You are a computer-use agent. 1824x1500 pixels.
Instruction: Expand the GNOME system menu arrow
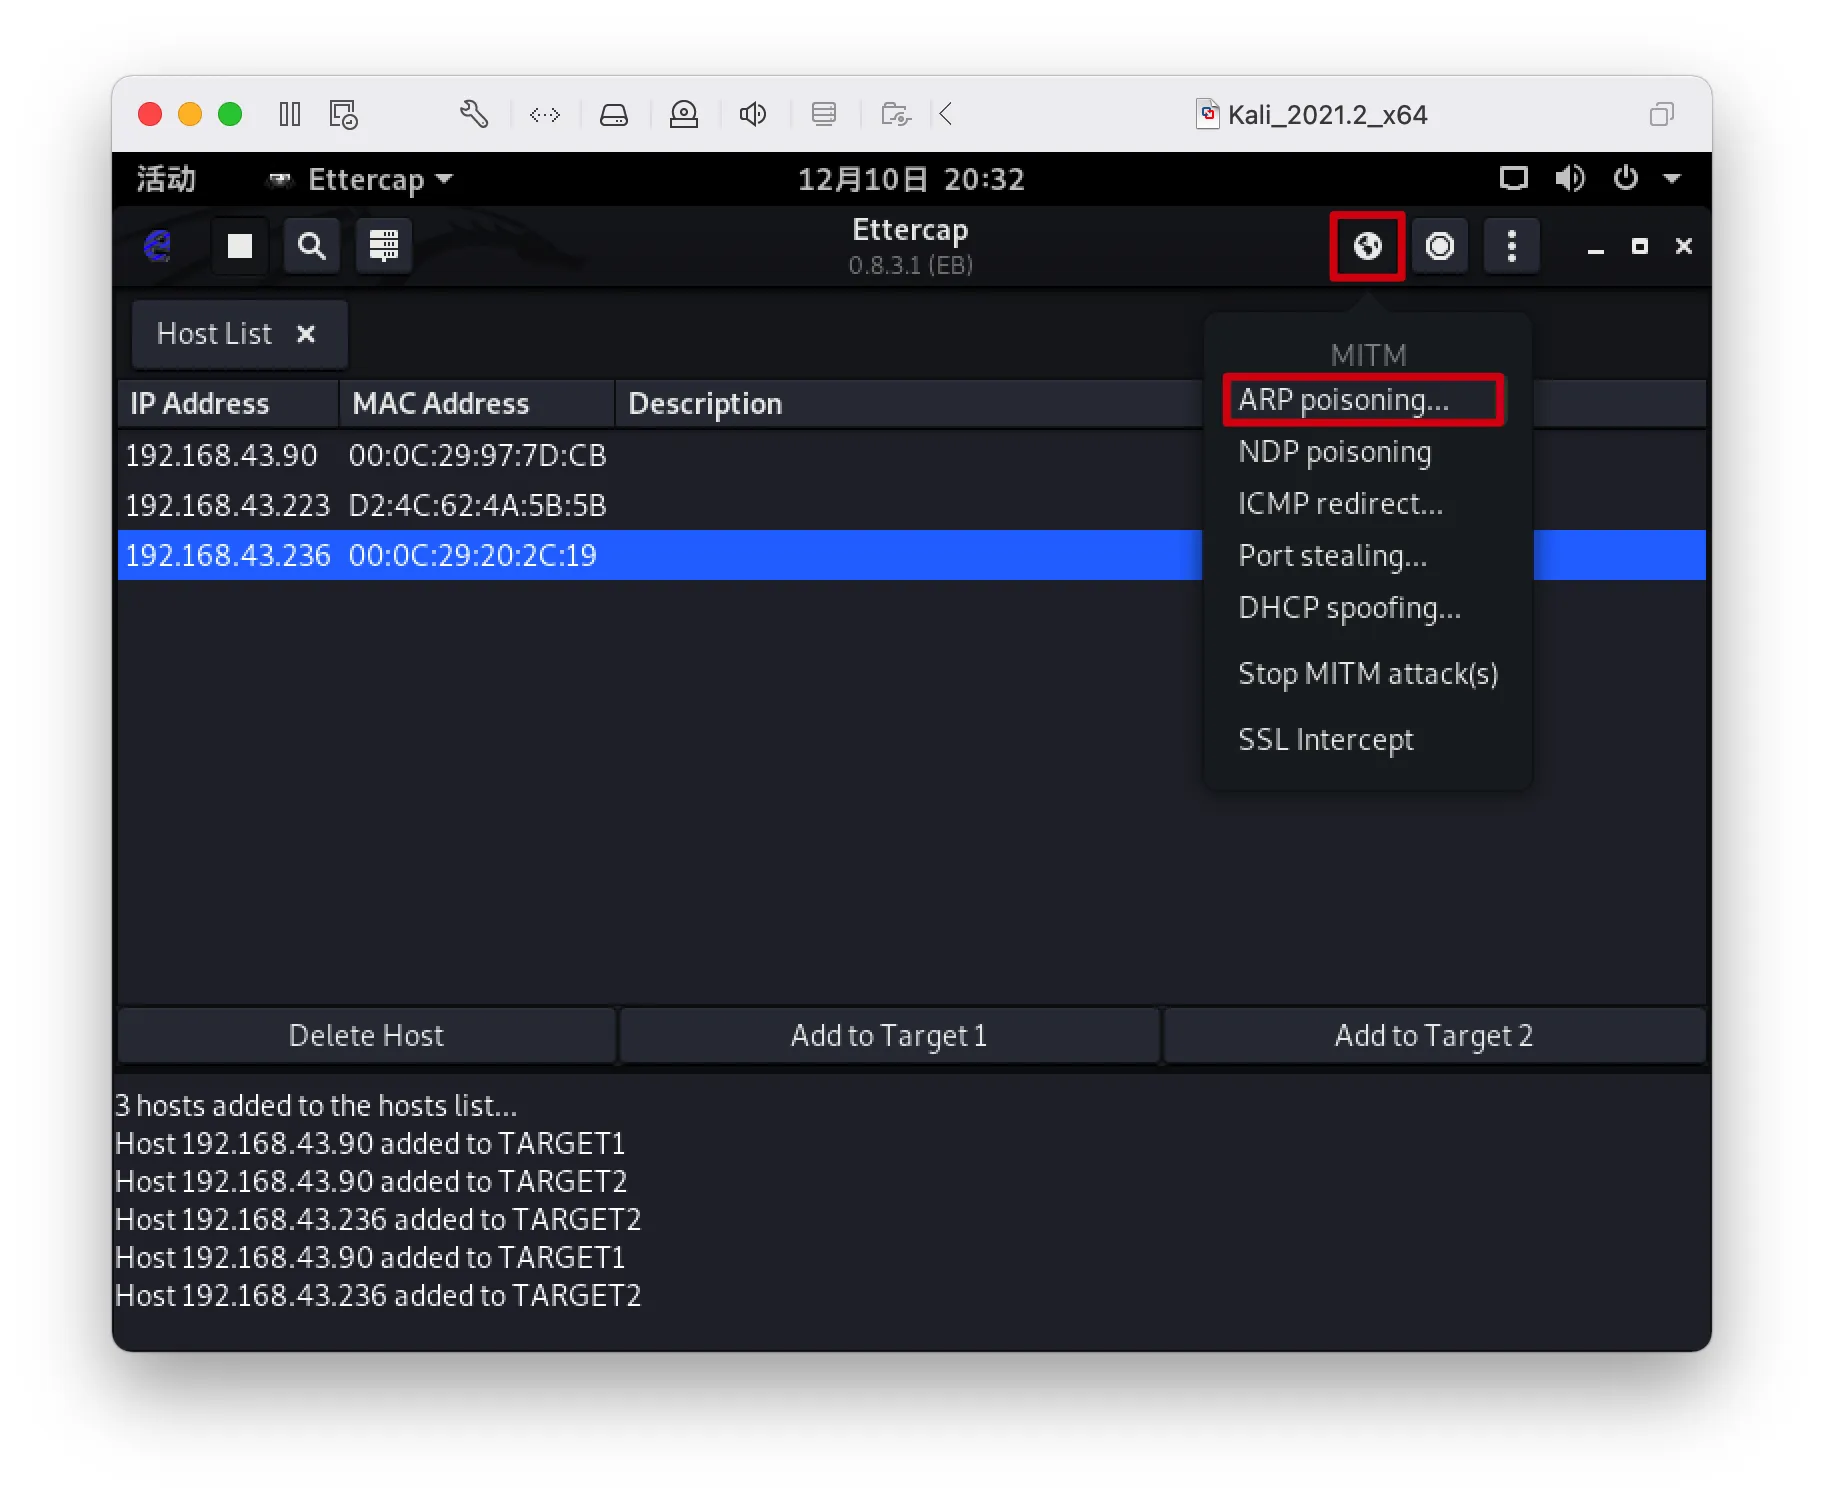click(1672, 179)
